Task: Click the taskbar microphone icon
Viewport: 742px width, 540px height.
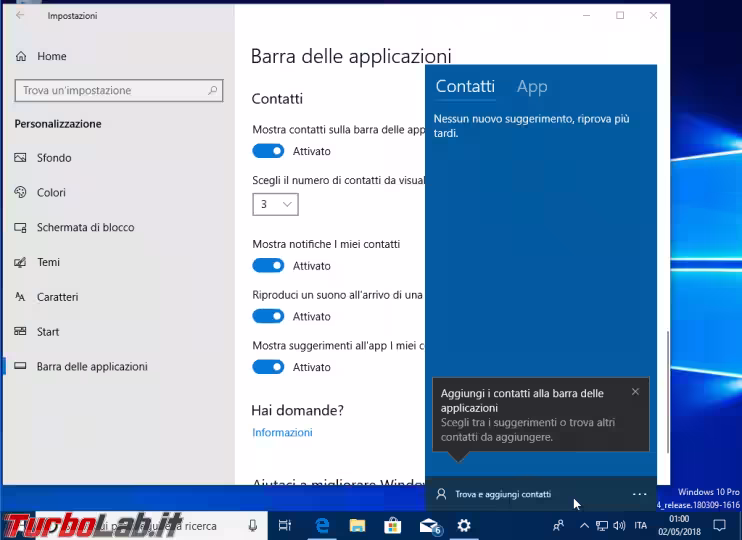Action: (253, 525)
